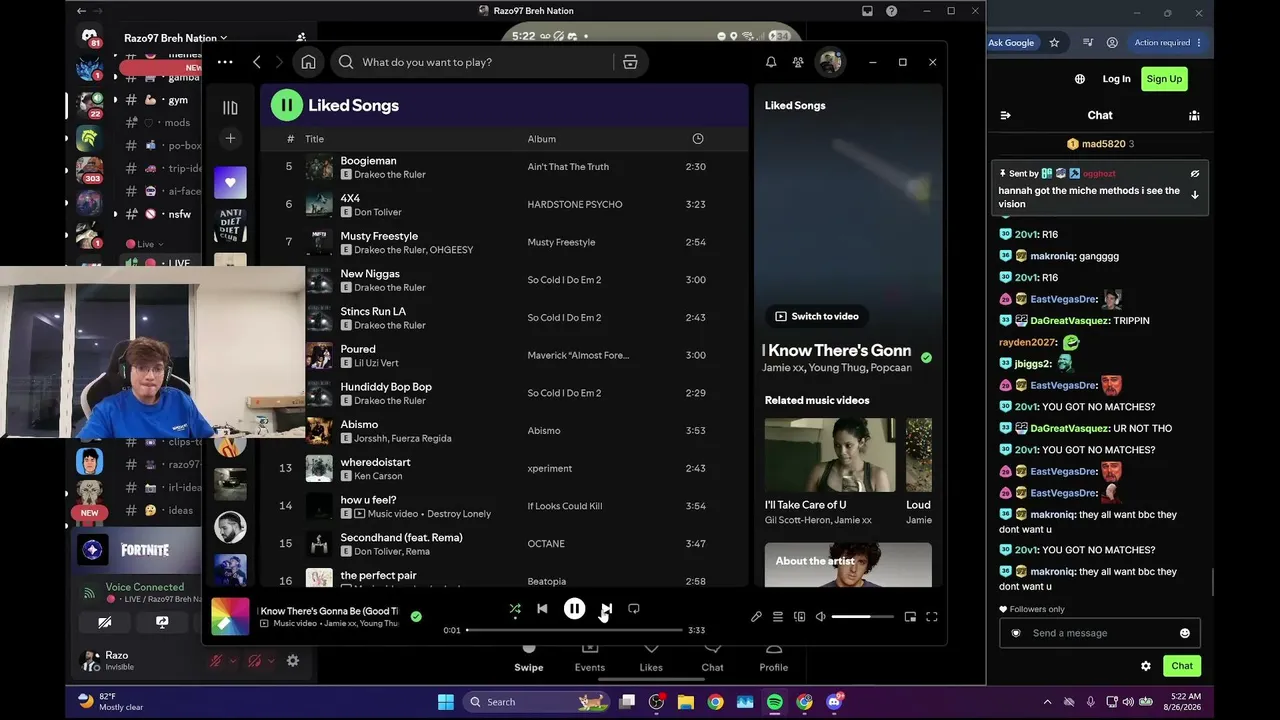The width and height of the screenshot is (1280, 720).
Task: Mute the Spotify volume speaker icon
Action: [821, 617]
